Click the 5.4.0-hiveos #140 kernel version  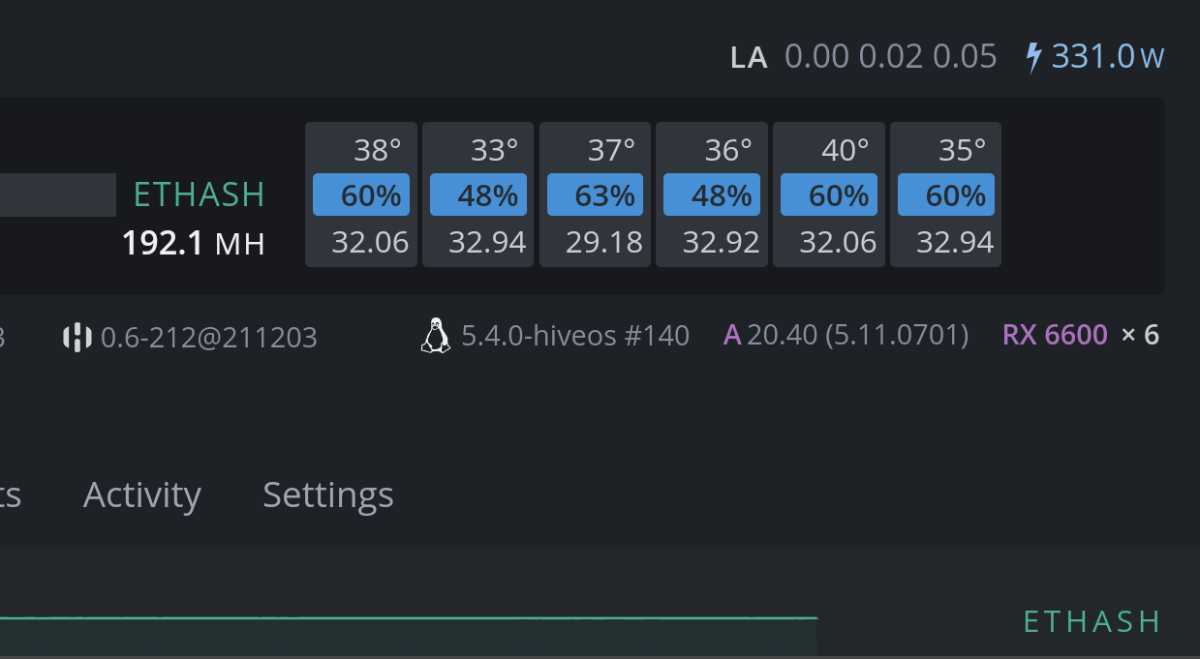point(575,336)
